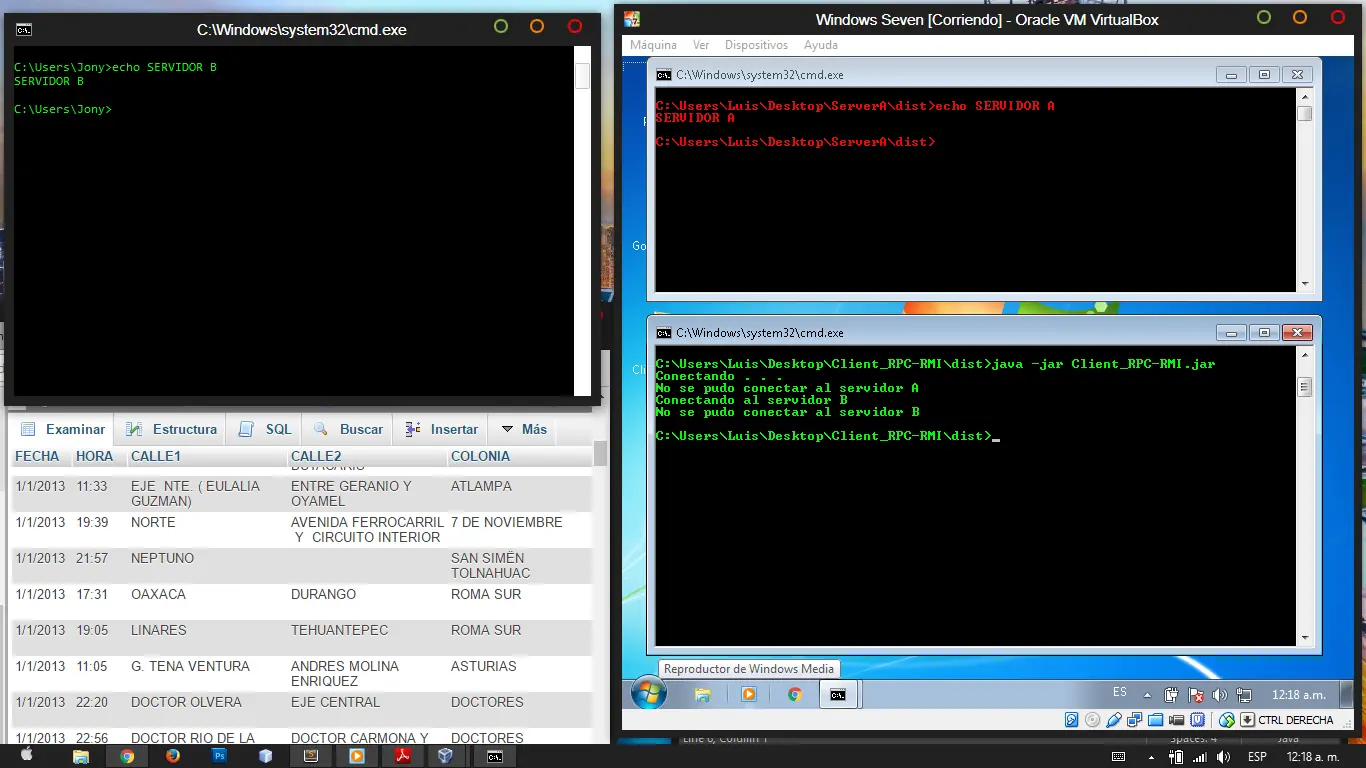Image resolution: width=1366 pixels, height=768 pixels.
Task: Sort table by HORA column header
Action: click(x=95, y=456)
